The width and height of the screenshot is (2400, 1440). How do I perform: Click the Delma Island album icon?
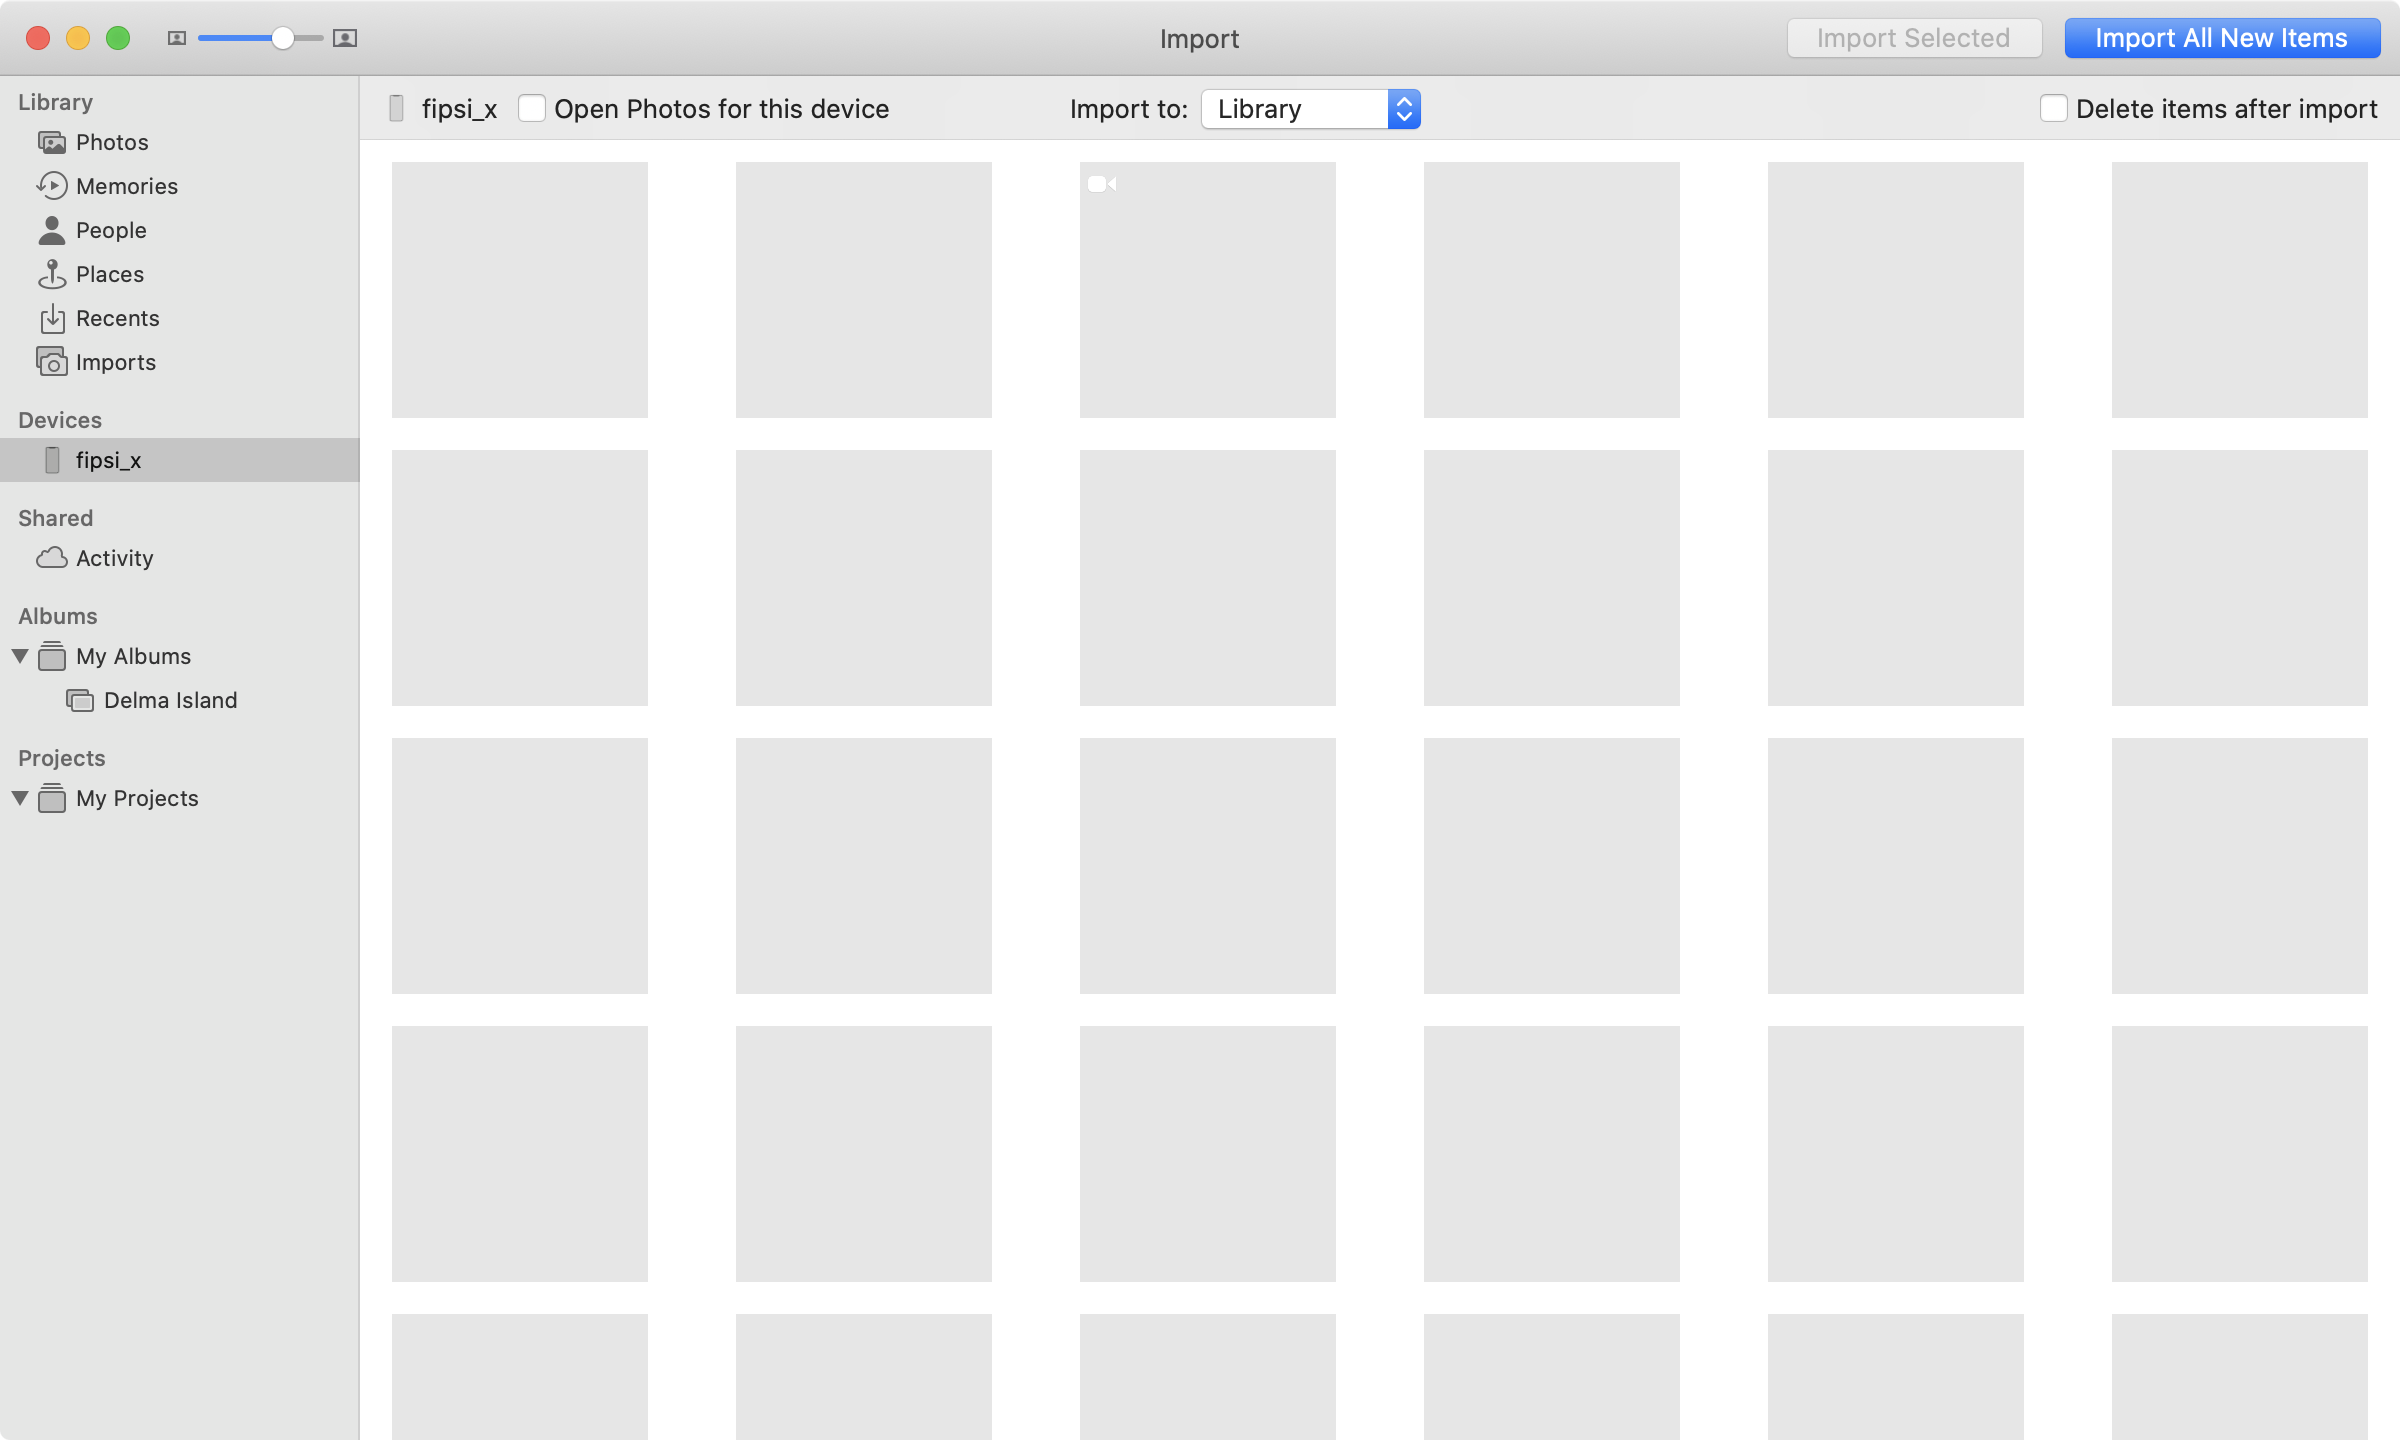pyautogui.click(x=80, y=700)
